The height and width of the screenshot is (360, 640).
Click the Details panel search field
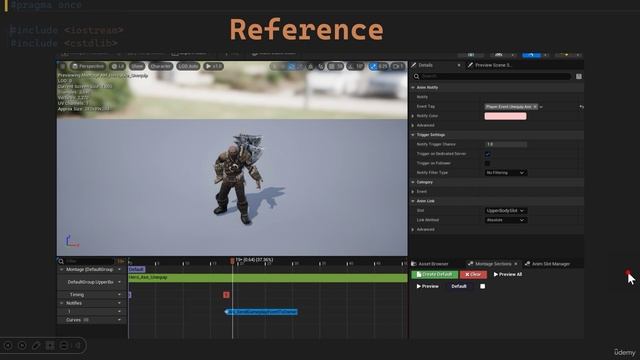pos(492,76)
